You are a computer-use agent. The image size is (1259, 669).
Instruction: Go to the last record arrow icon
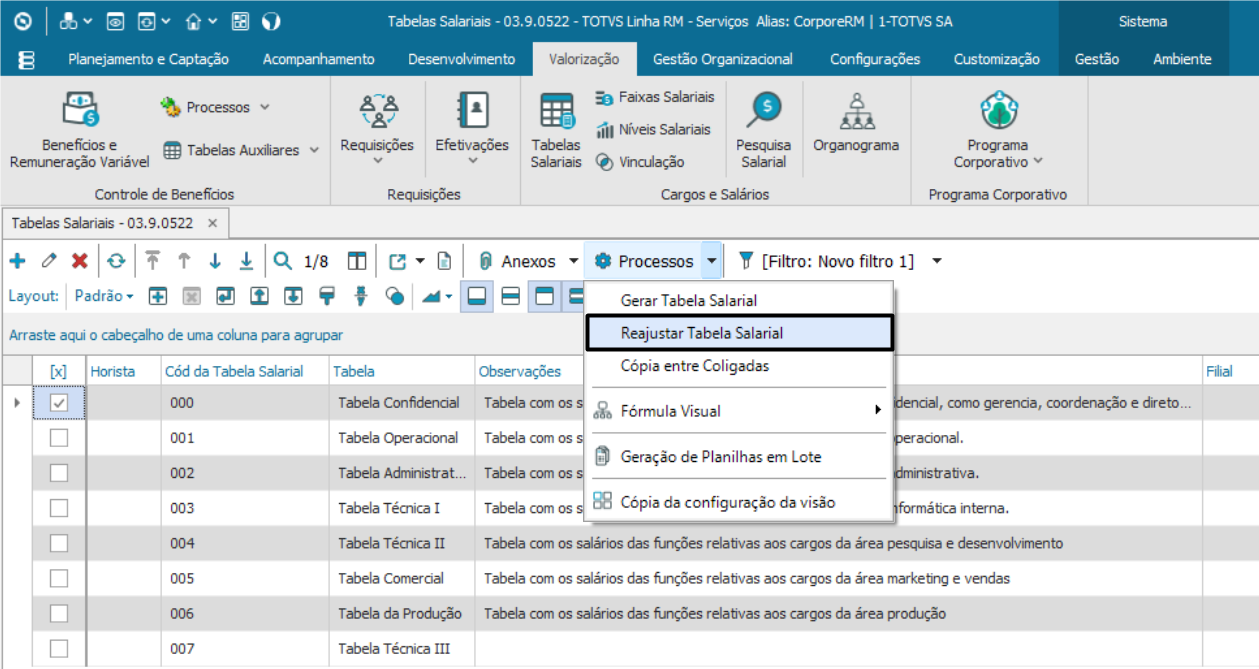coord(246,261)
